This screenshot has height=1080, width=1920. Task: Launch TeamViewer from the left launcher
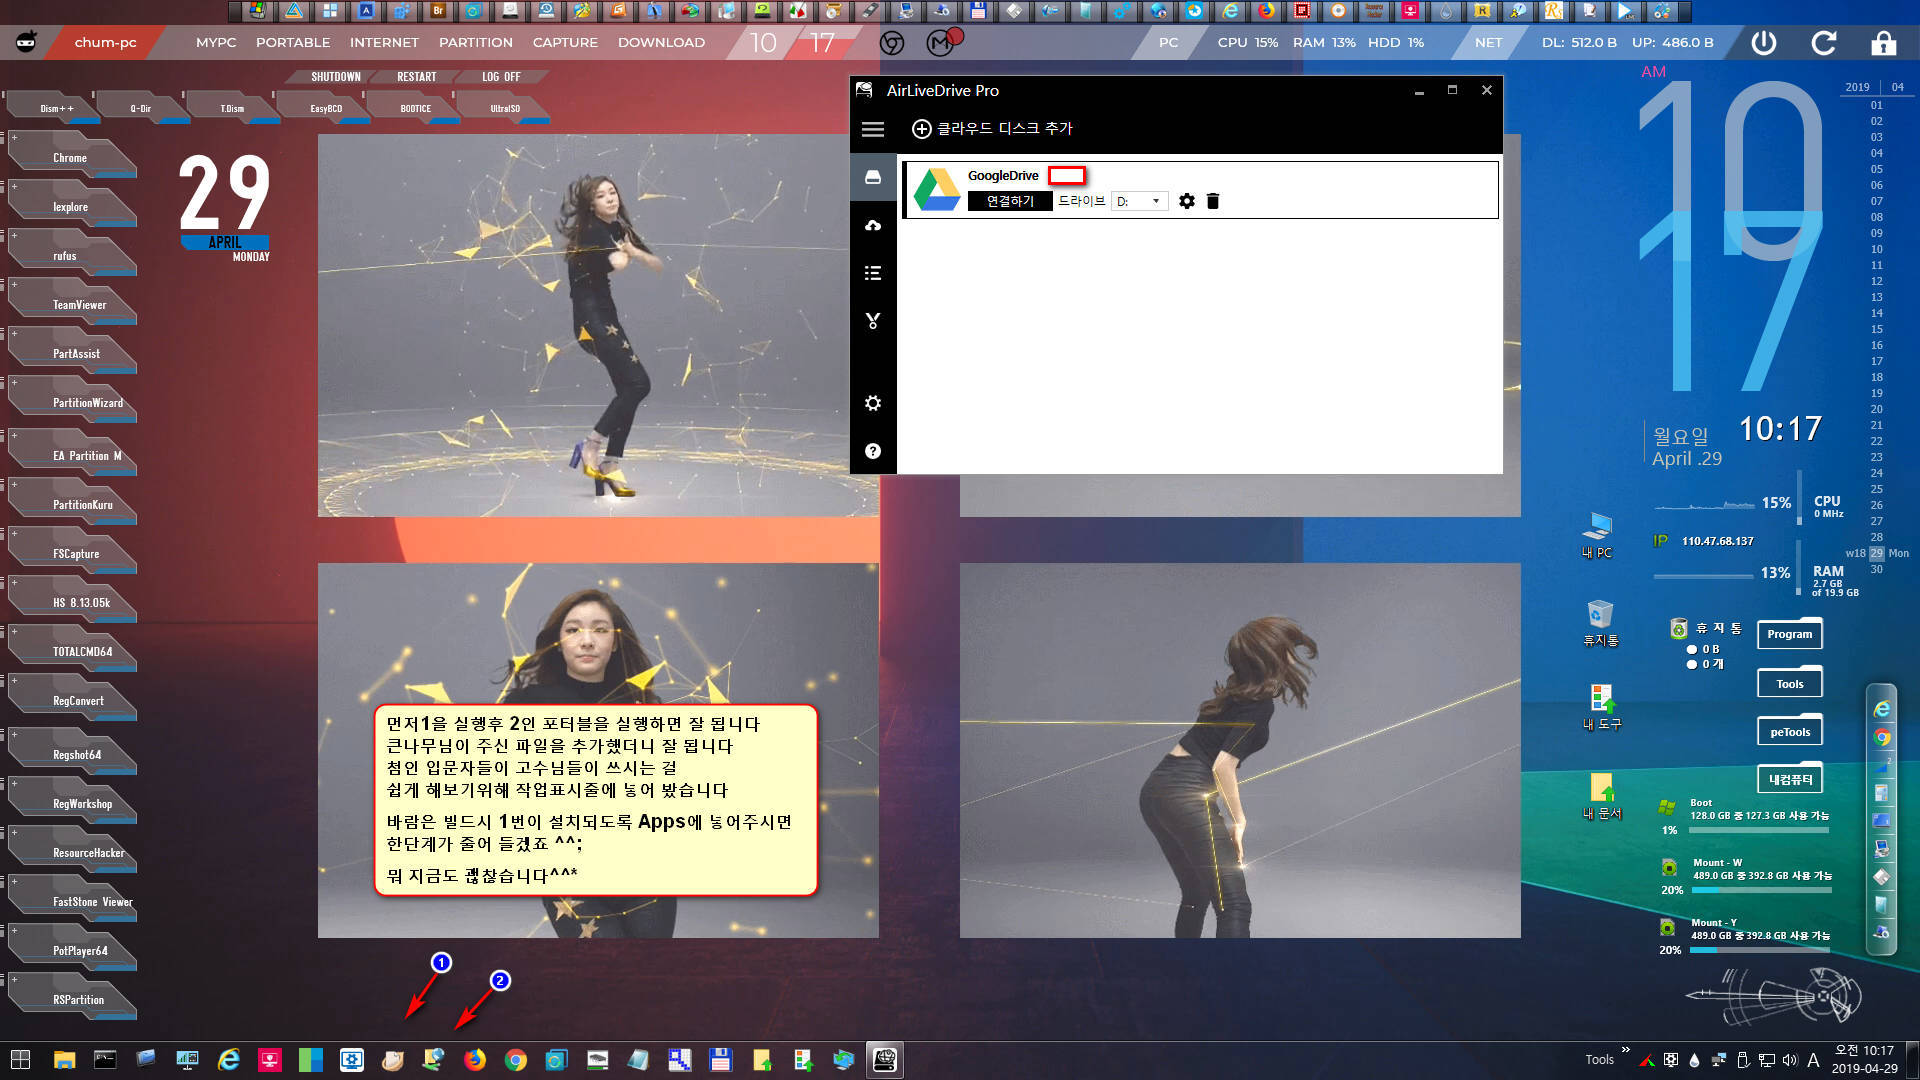pos(72,304)
